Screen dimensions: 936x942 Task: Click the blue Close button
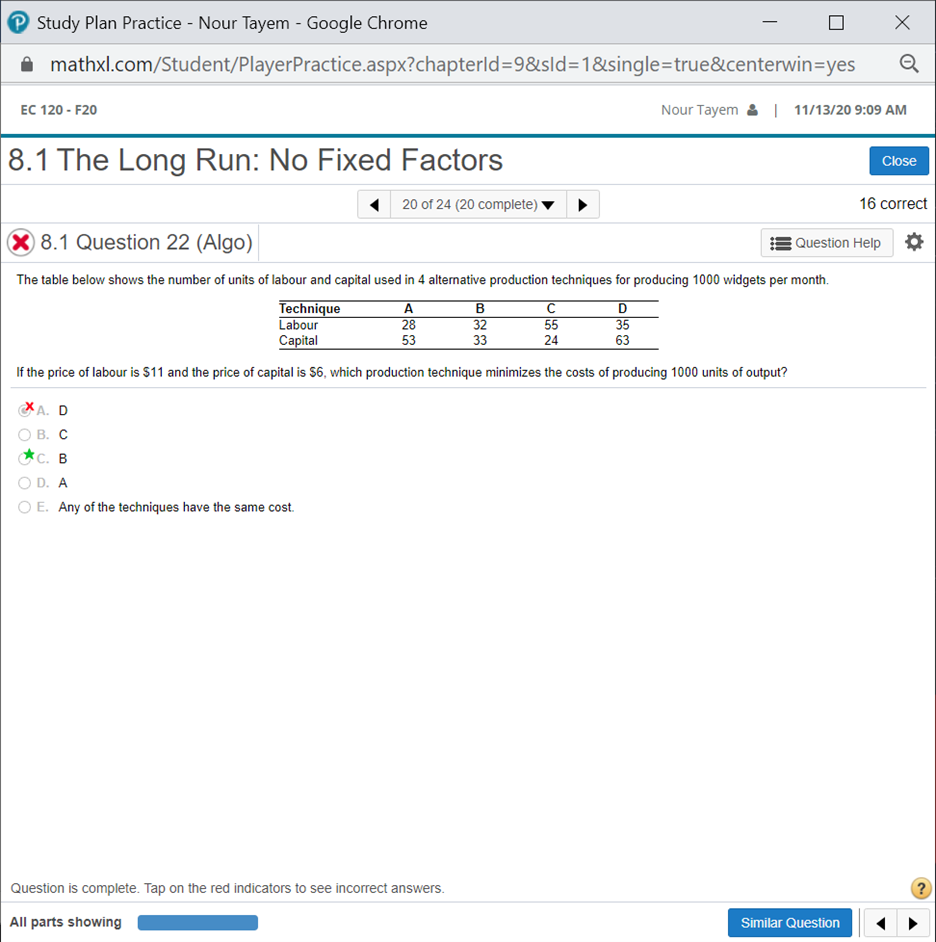pyautogui.click(x=899, y=161)
